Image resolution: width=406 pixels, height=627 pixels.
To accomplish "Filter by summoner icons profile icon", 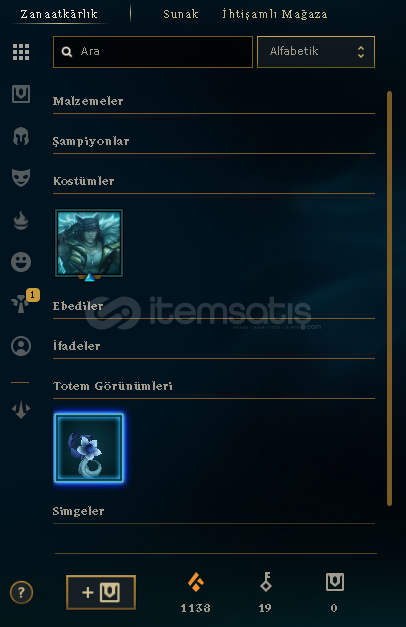I will 21,346.
